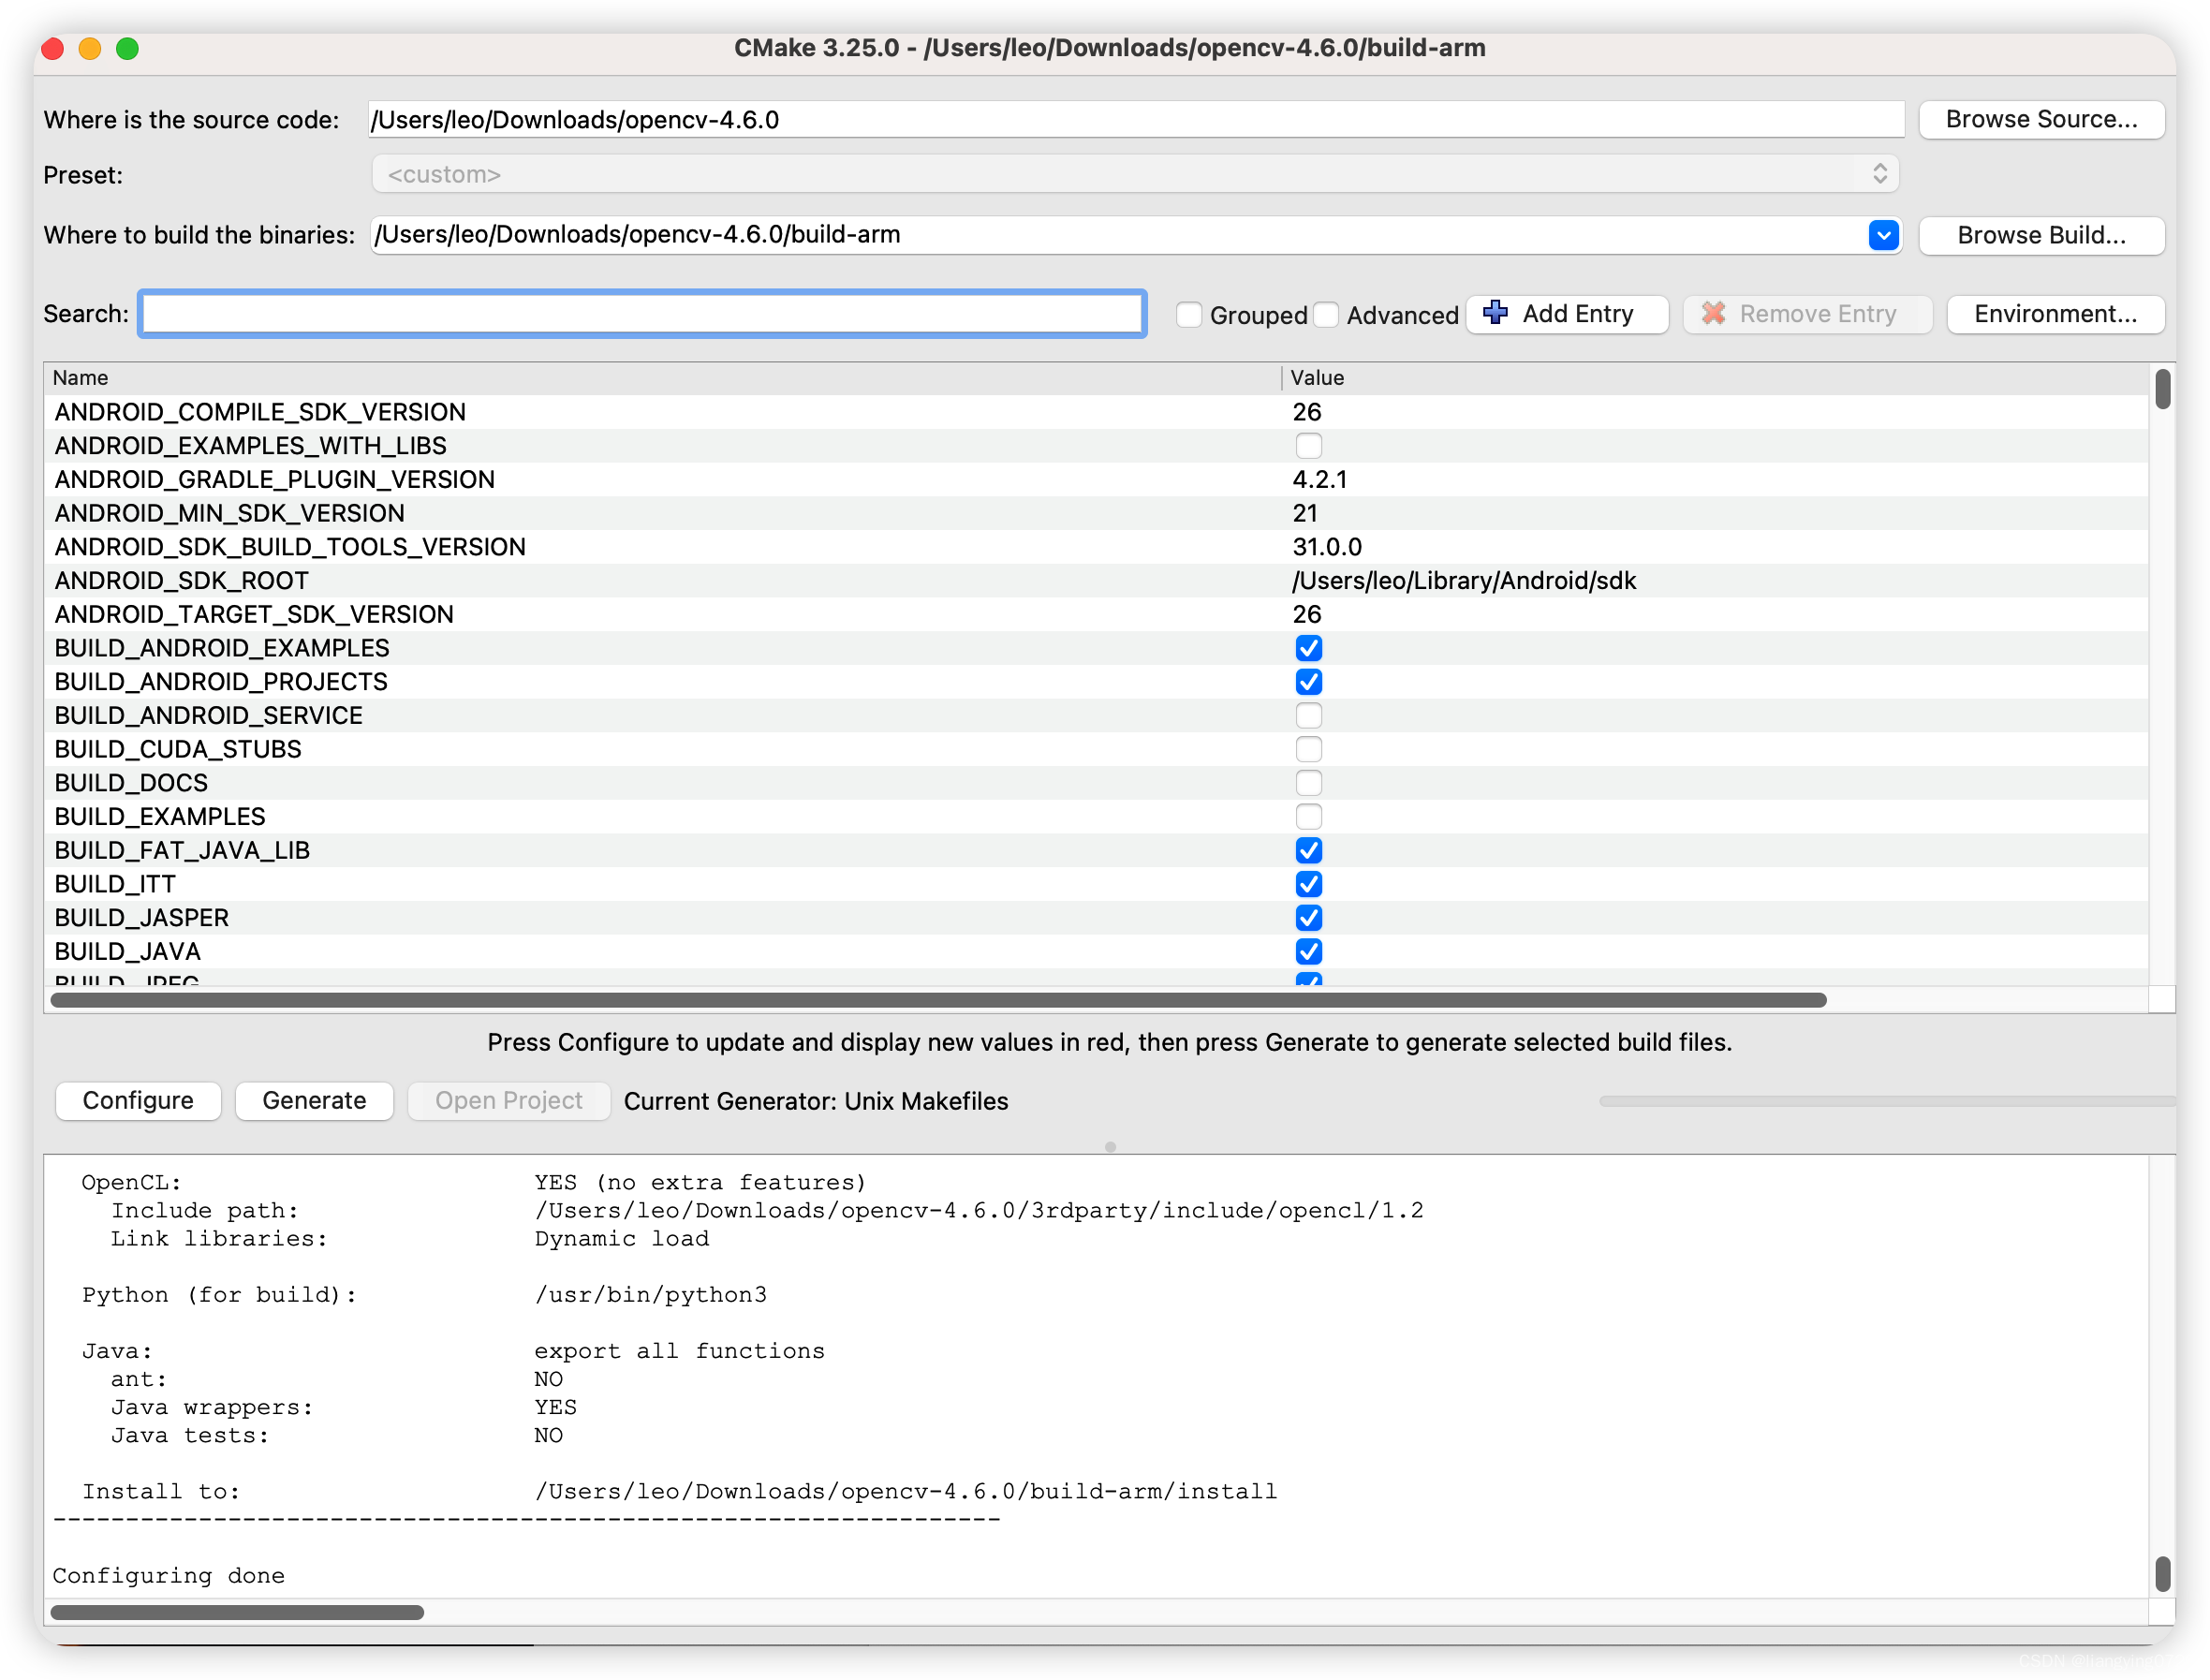
Task: Open the build binaries path dropdown arrow
Action: (1883, 235)
